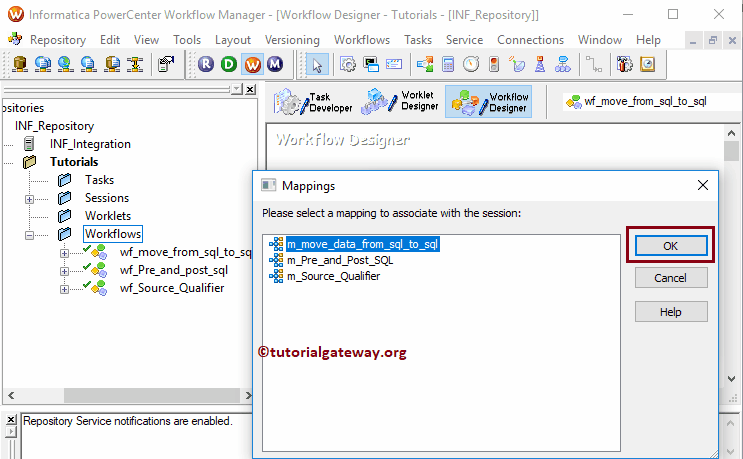Open the Worklet Designer tool

(x=400, y=101)
